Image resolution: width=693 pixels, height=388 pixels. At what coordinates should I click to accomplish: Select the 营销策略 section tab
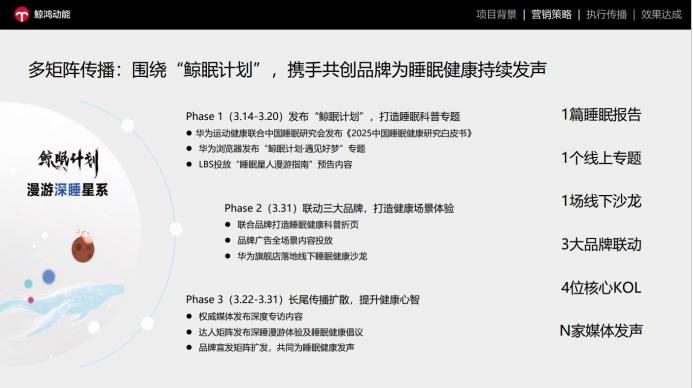point(551,15)
